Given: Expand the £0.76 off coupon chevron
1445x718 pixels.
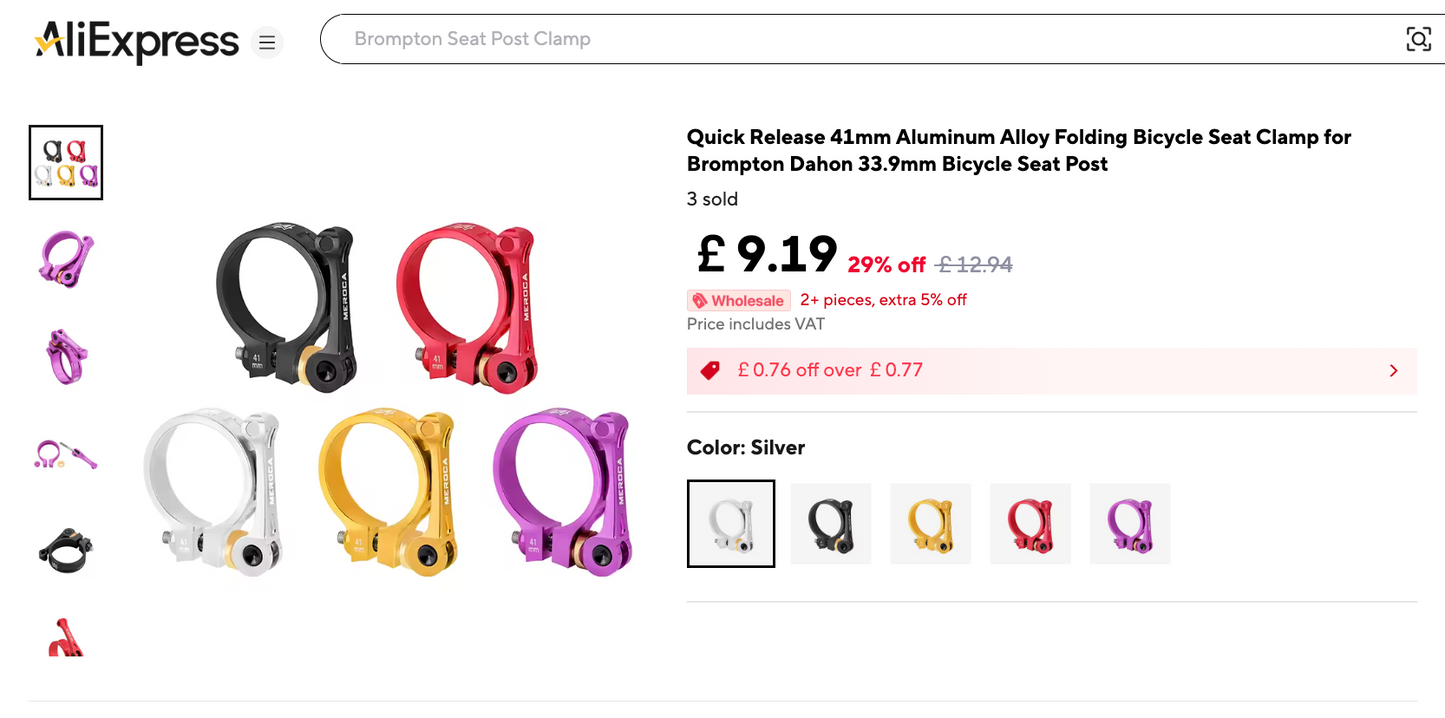Looking at the screenshot, I should click(x=1394, y=371).
